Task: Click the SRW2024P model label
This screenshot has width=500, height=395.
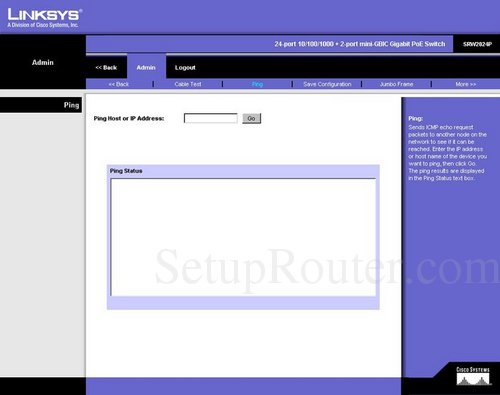Action: click(477, 44)
